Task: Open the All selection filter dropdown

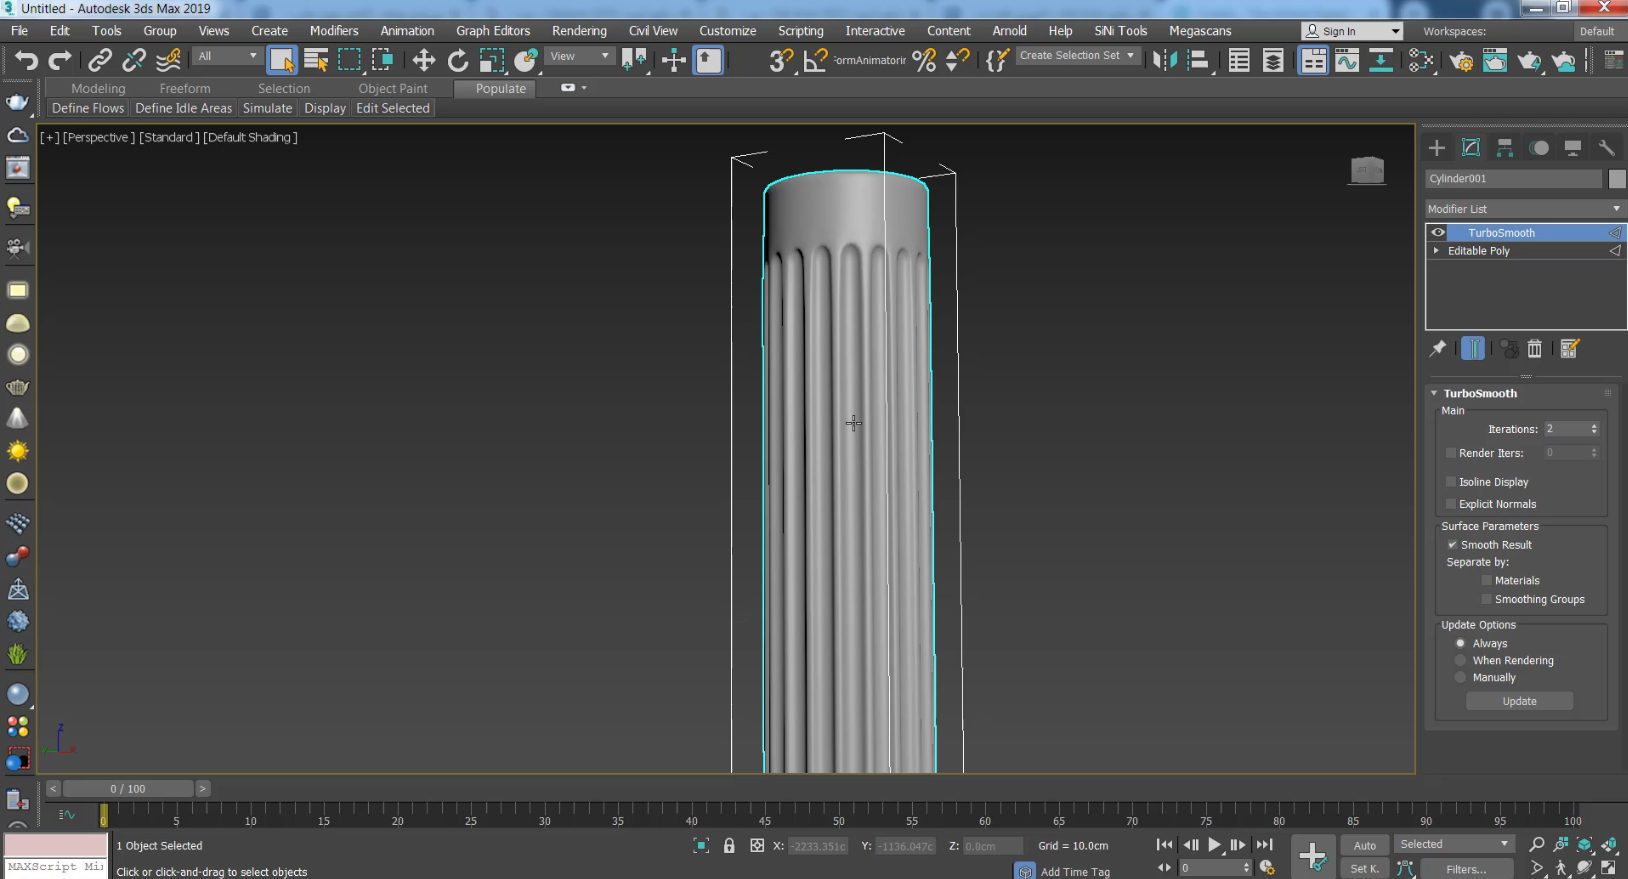Action: 227,56
